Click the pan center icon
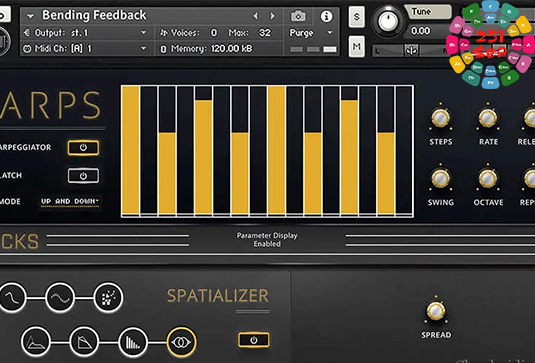 pos(412,51)
